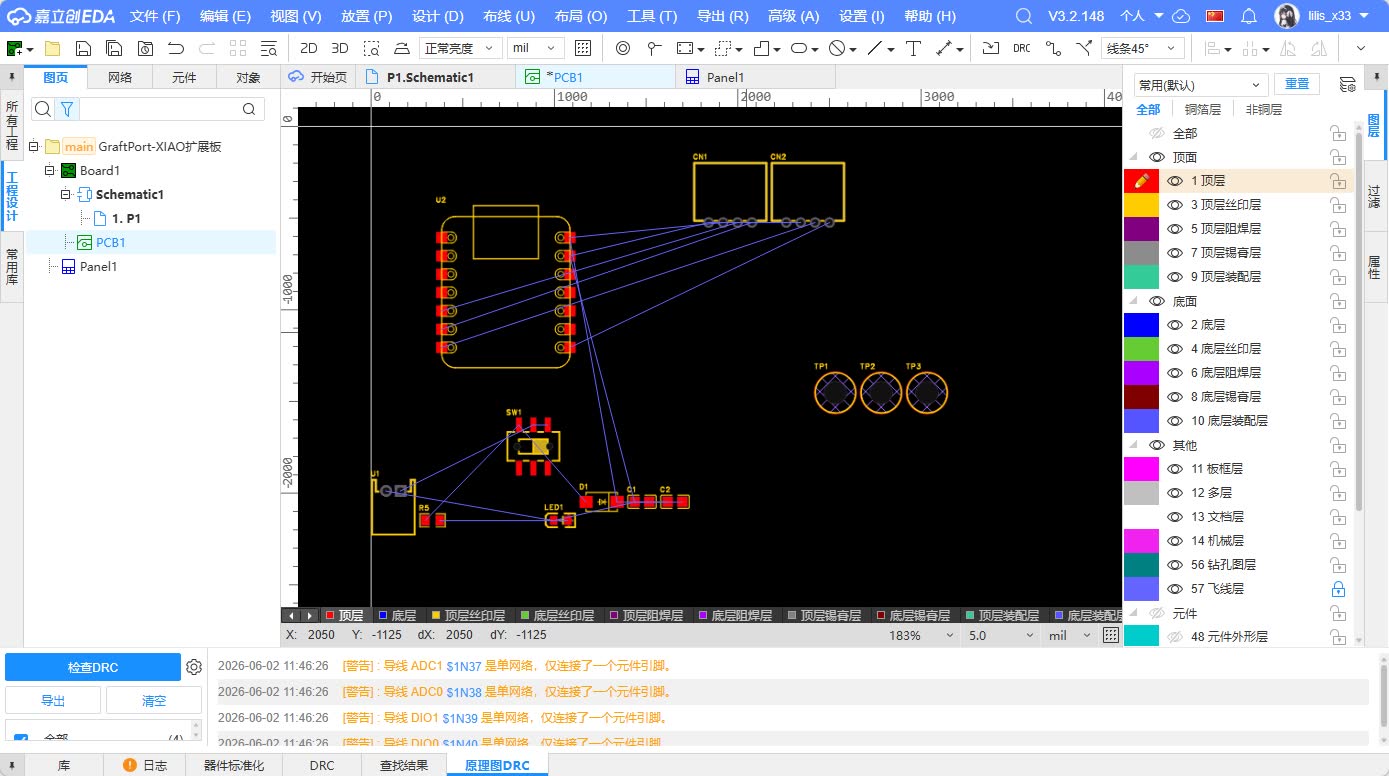The image size is (1389, 776).
Task: Toggle visibility of 2 底层 layer
Action: pos(1174,325)
